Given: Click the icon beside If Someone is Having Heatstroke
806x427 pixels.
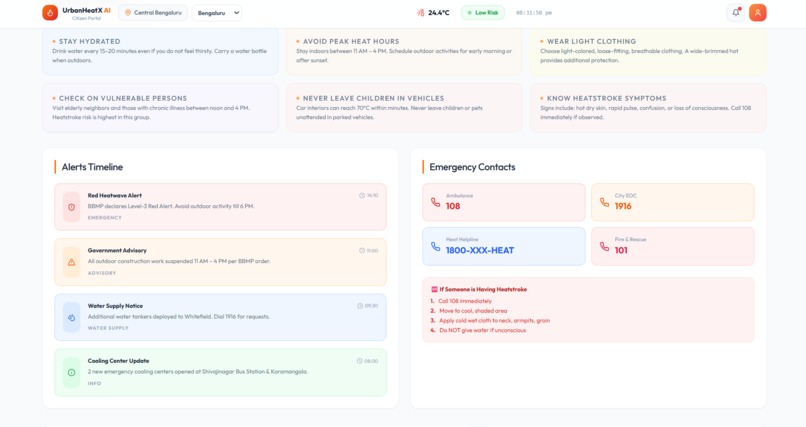Looking at the screenshot, I should pos(434,289).
